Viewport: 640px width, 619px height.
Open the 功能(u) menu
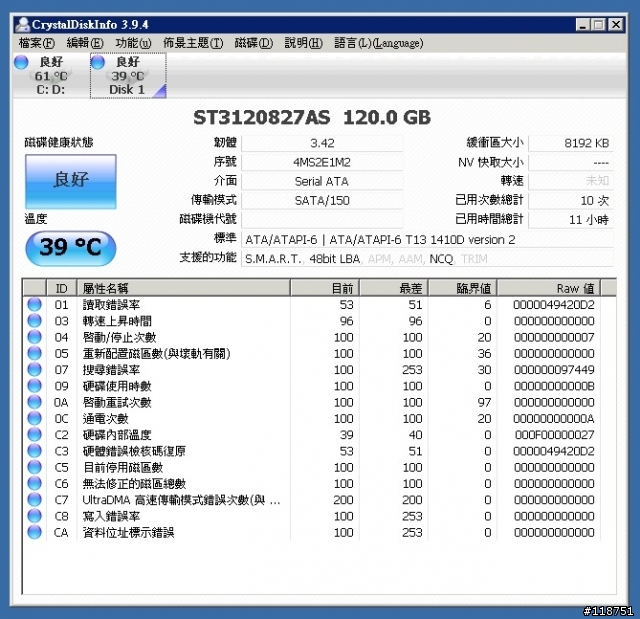[133, 43]
